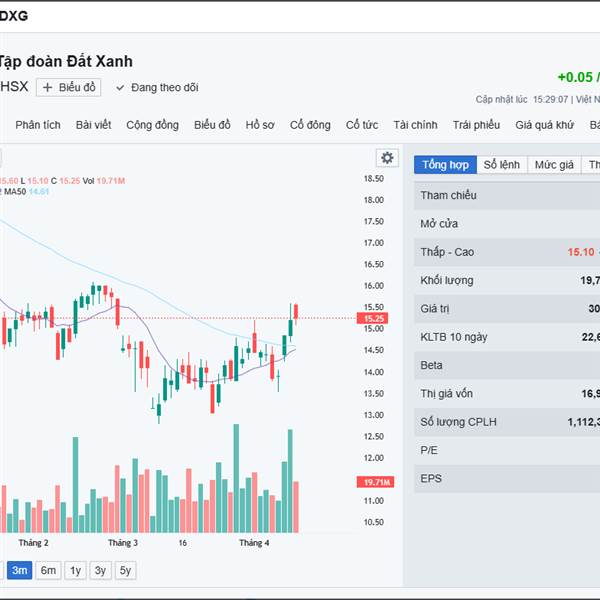Open the Giá quá khứ tab

click(544, 125)
